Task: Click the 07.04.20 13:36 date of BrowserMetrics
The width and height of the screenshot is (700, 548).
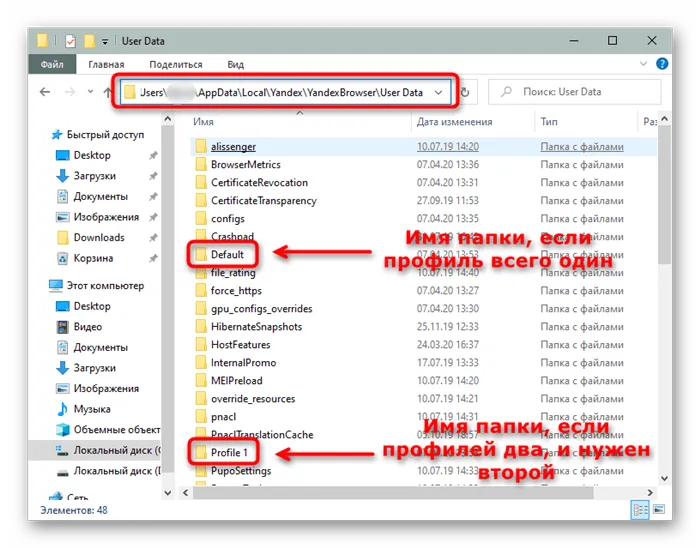Action: 448,165
